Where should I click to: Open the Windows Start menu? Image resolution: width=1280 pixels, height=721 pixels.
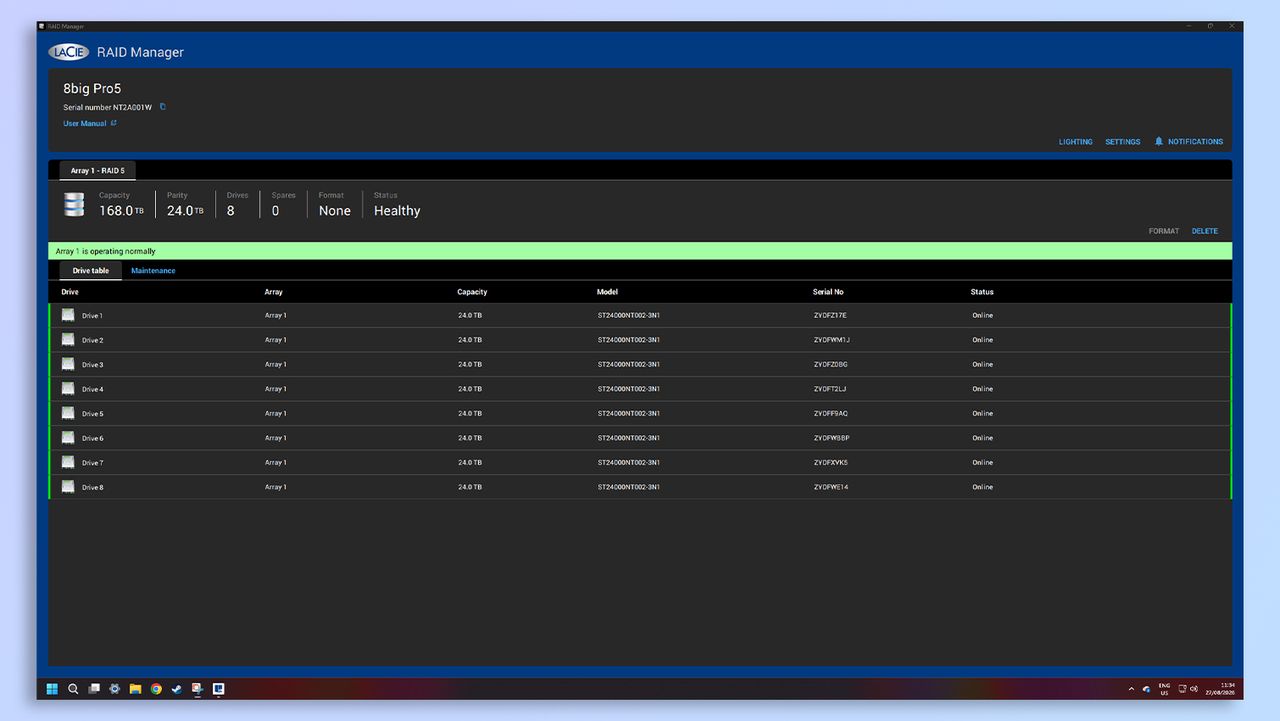52,689
